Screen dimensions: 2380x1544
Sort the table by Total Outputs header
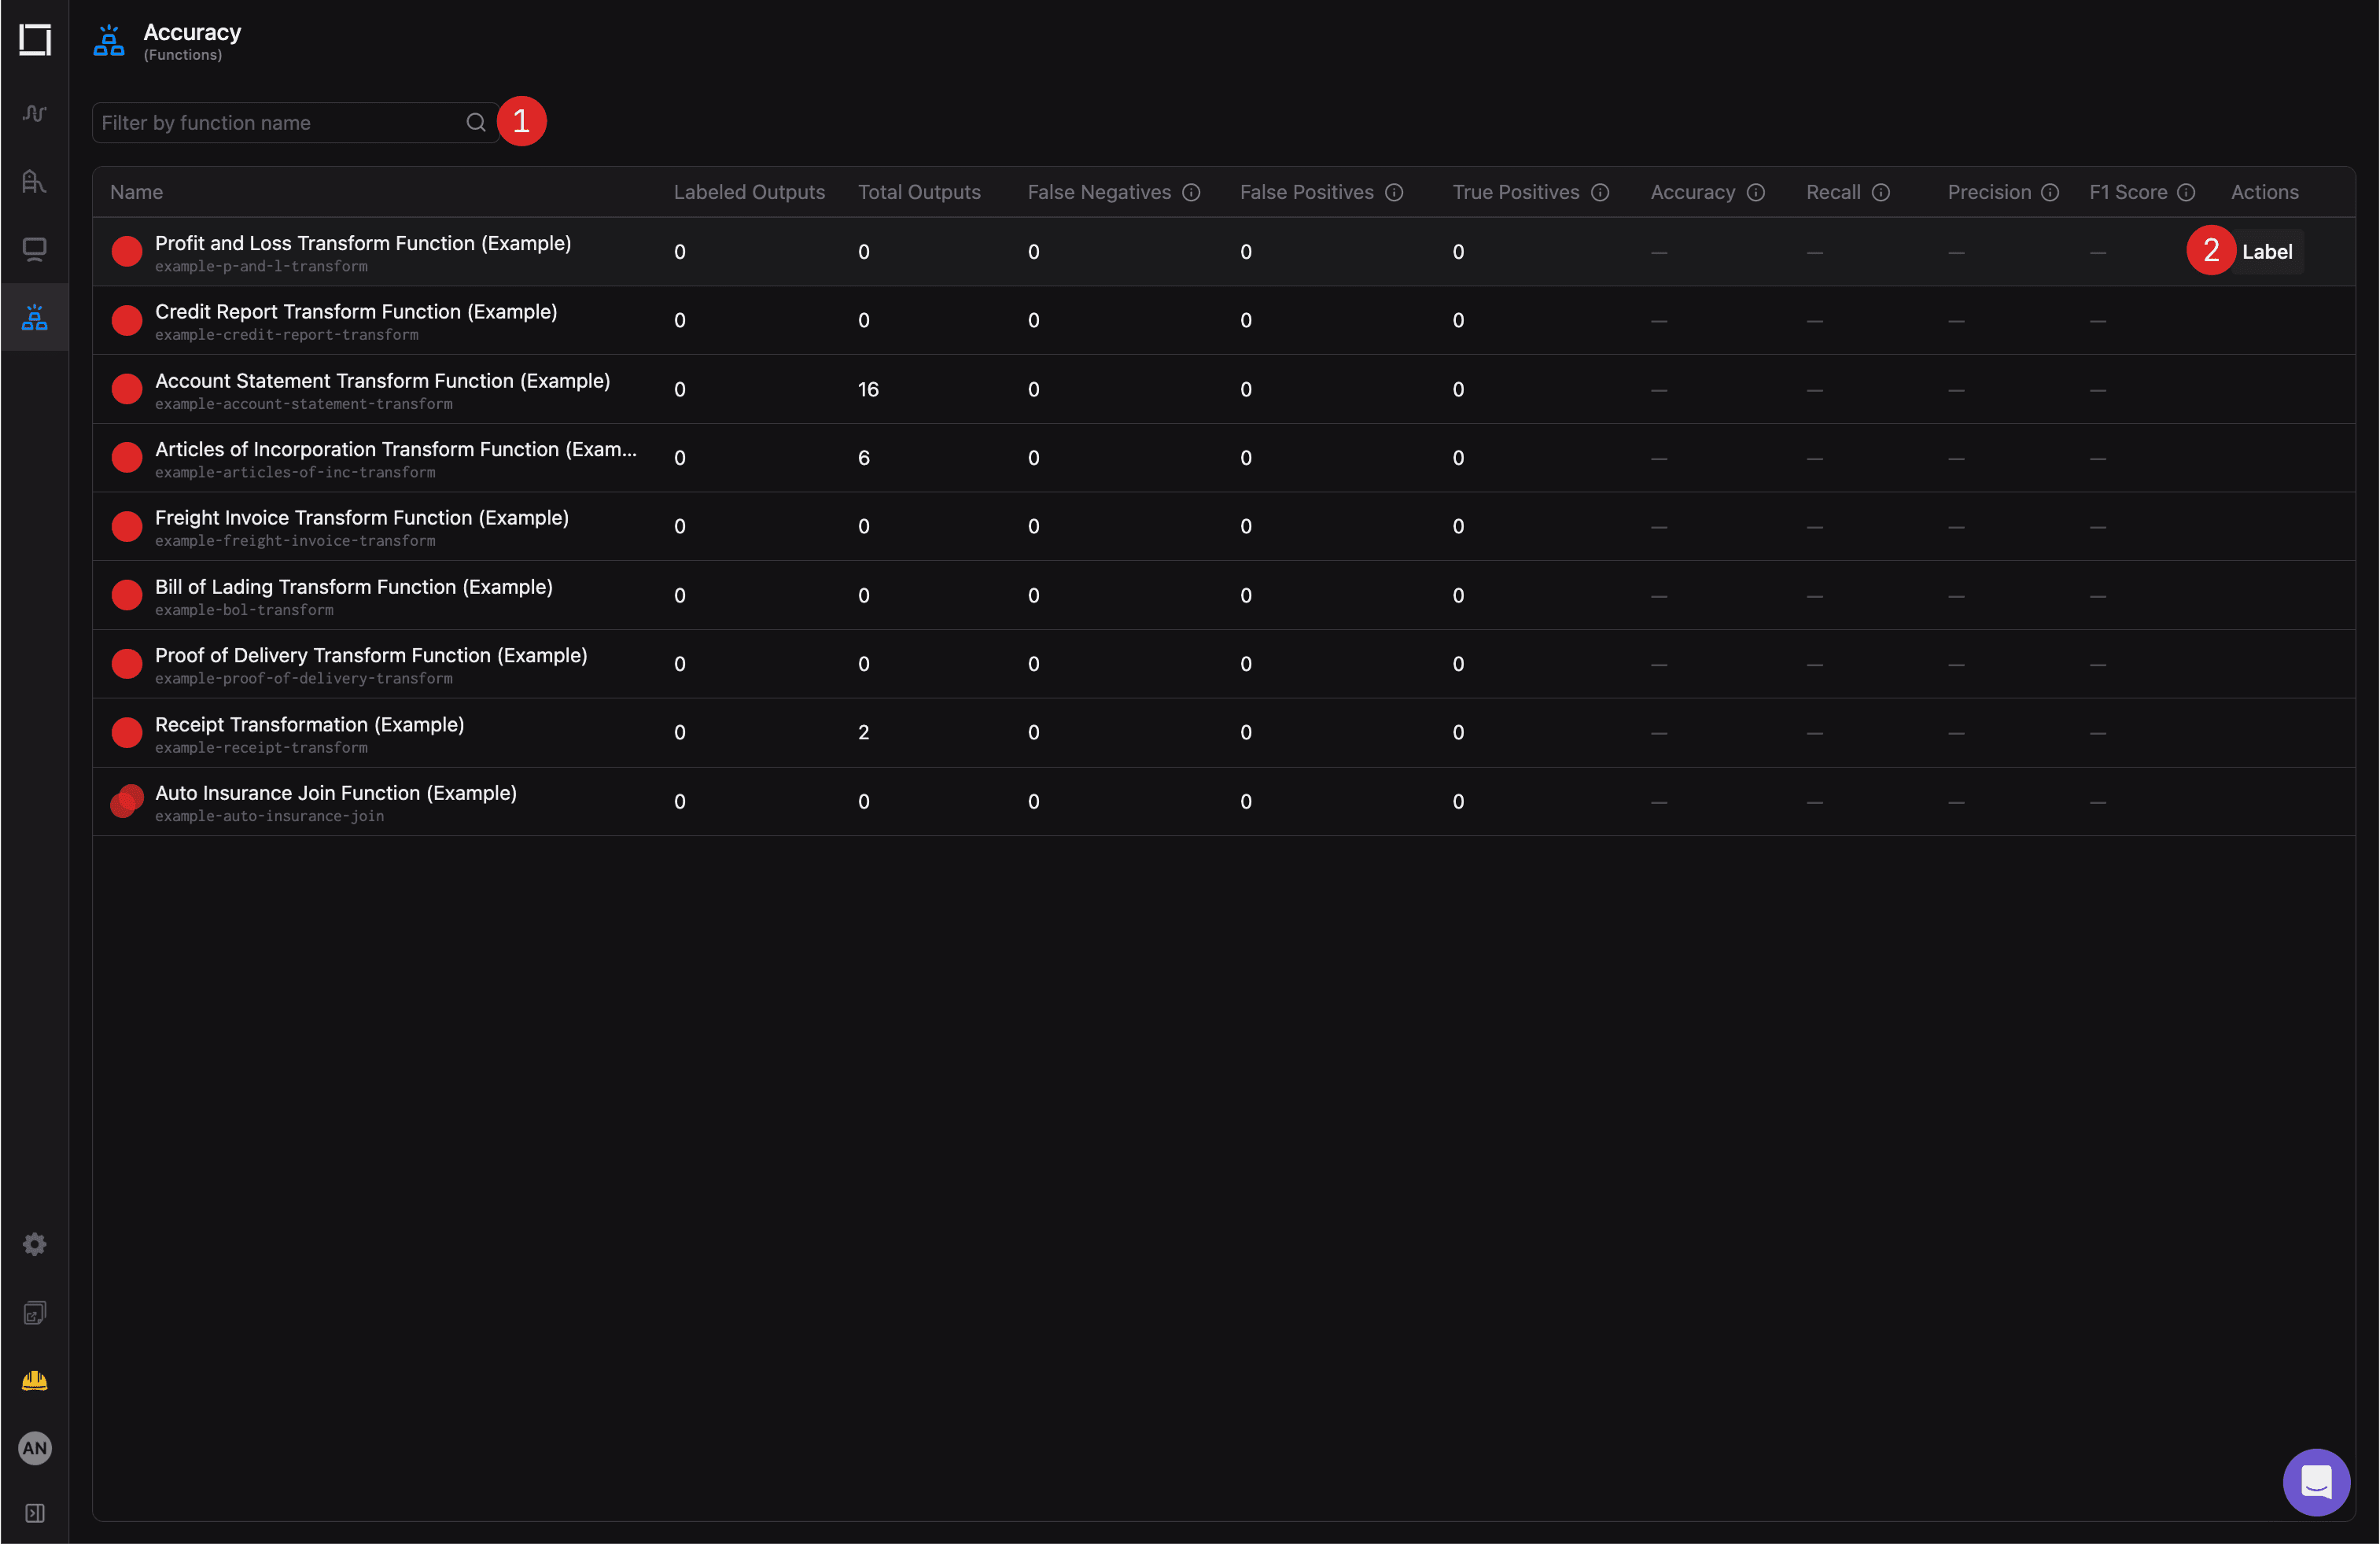919,192
